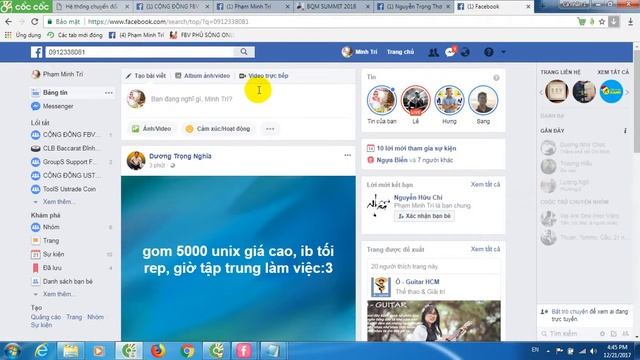
Task: Click the browser back arrow
Action: (9, 22)
